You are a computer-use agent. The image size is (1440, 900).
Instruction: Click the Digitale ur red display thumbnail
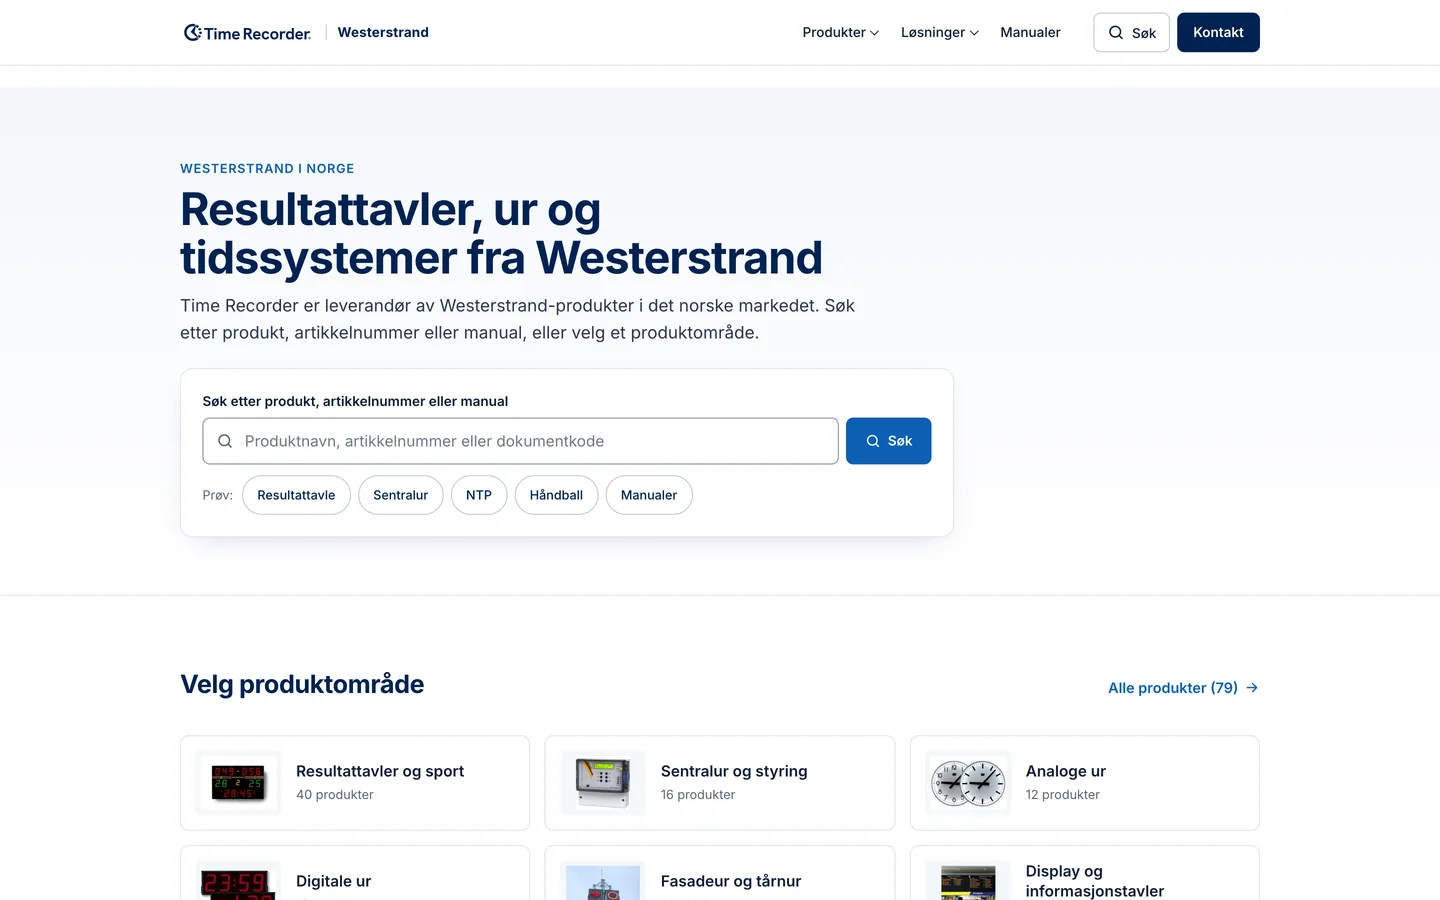[x=238, y=881]
